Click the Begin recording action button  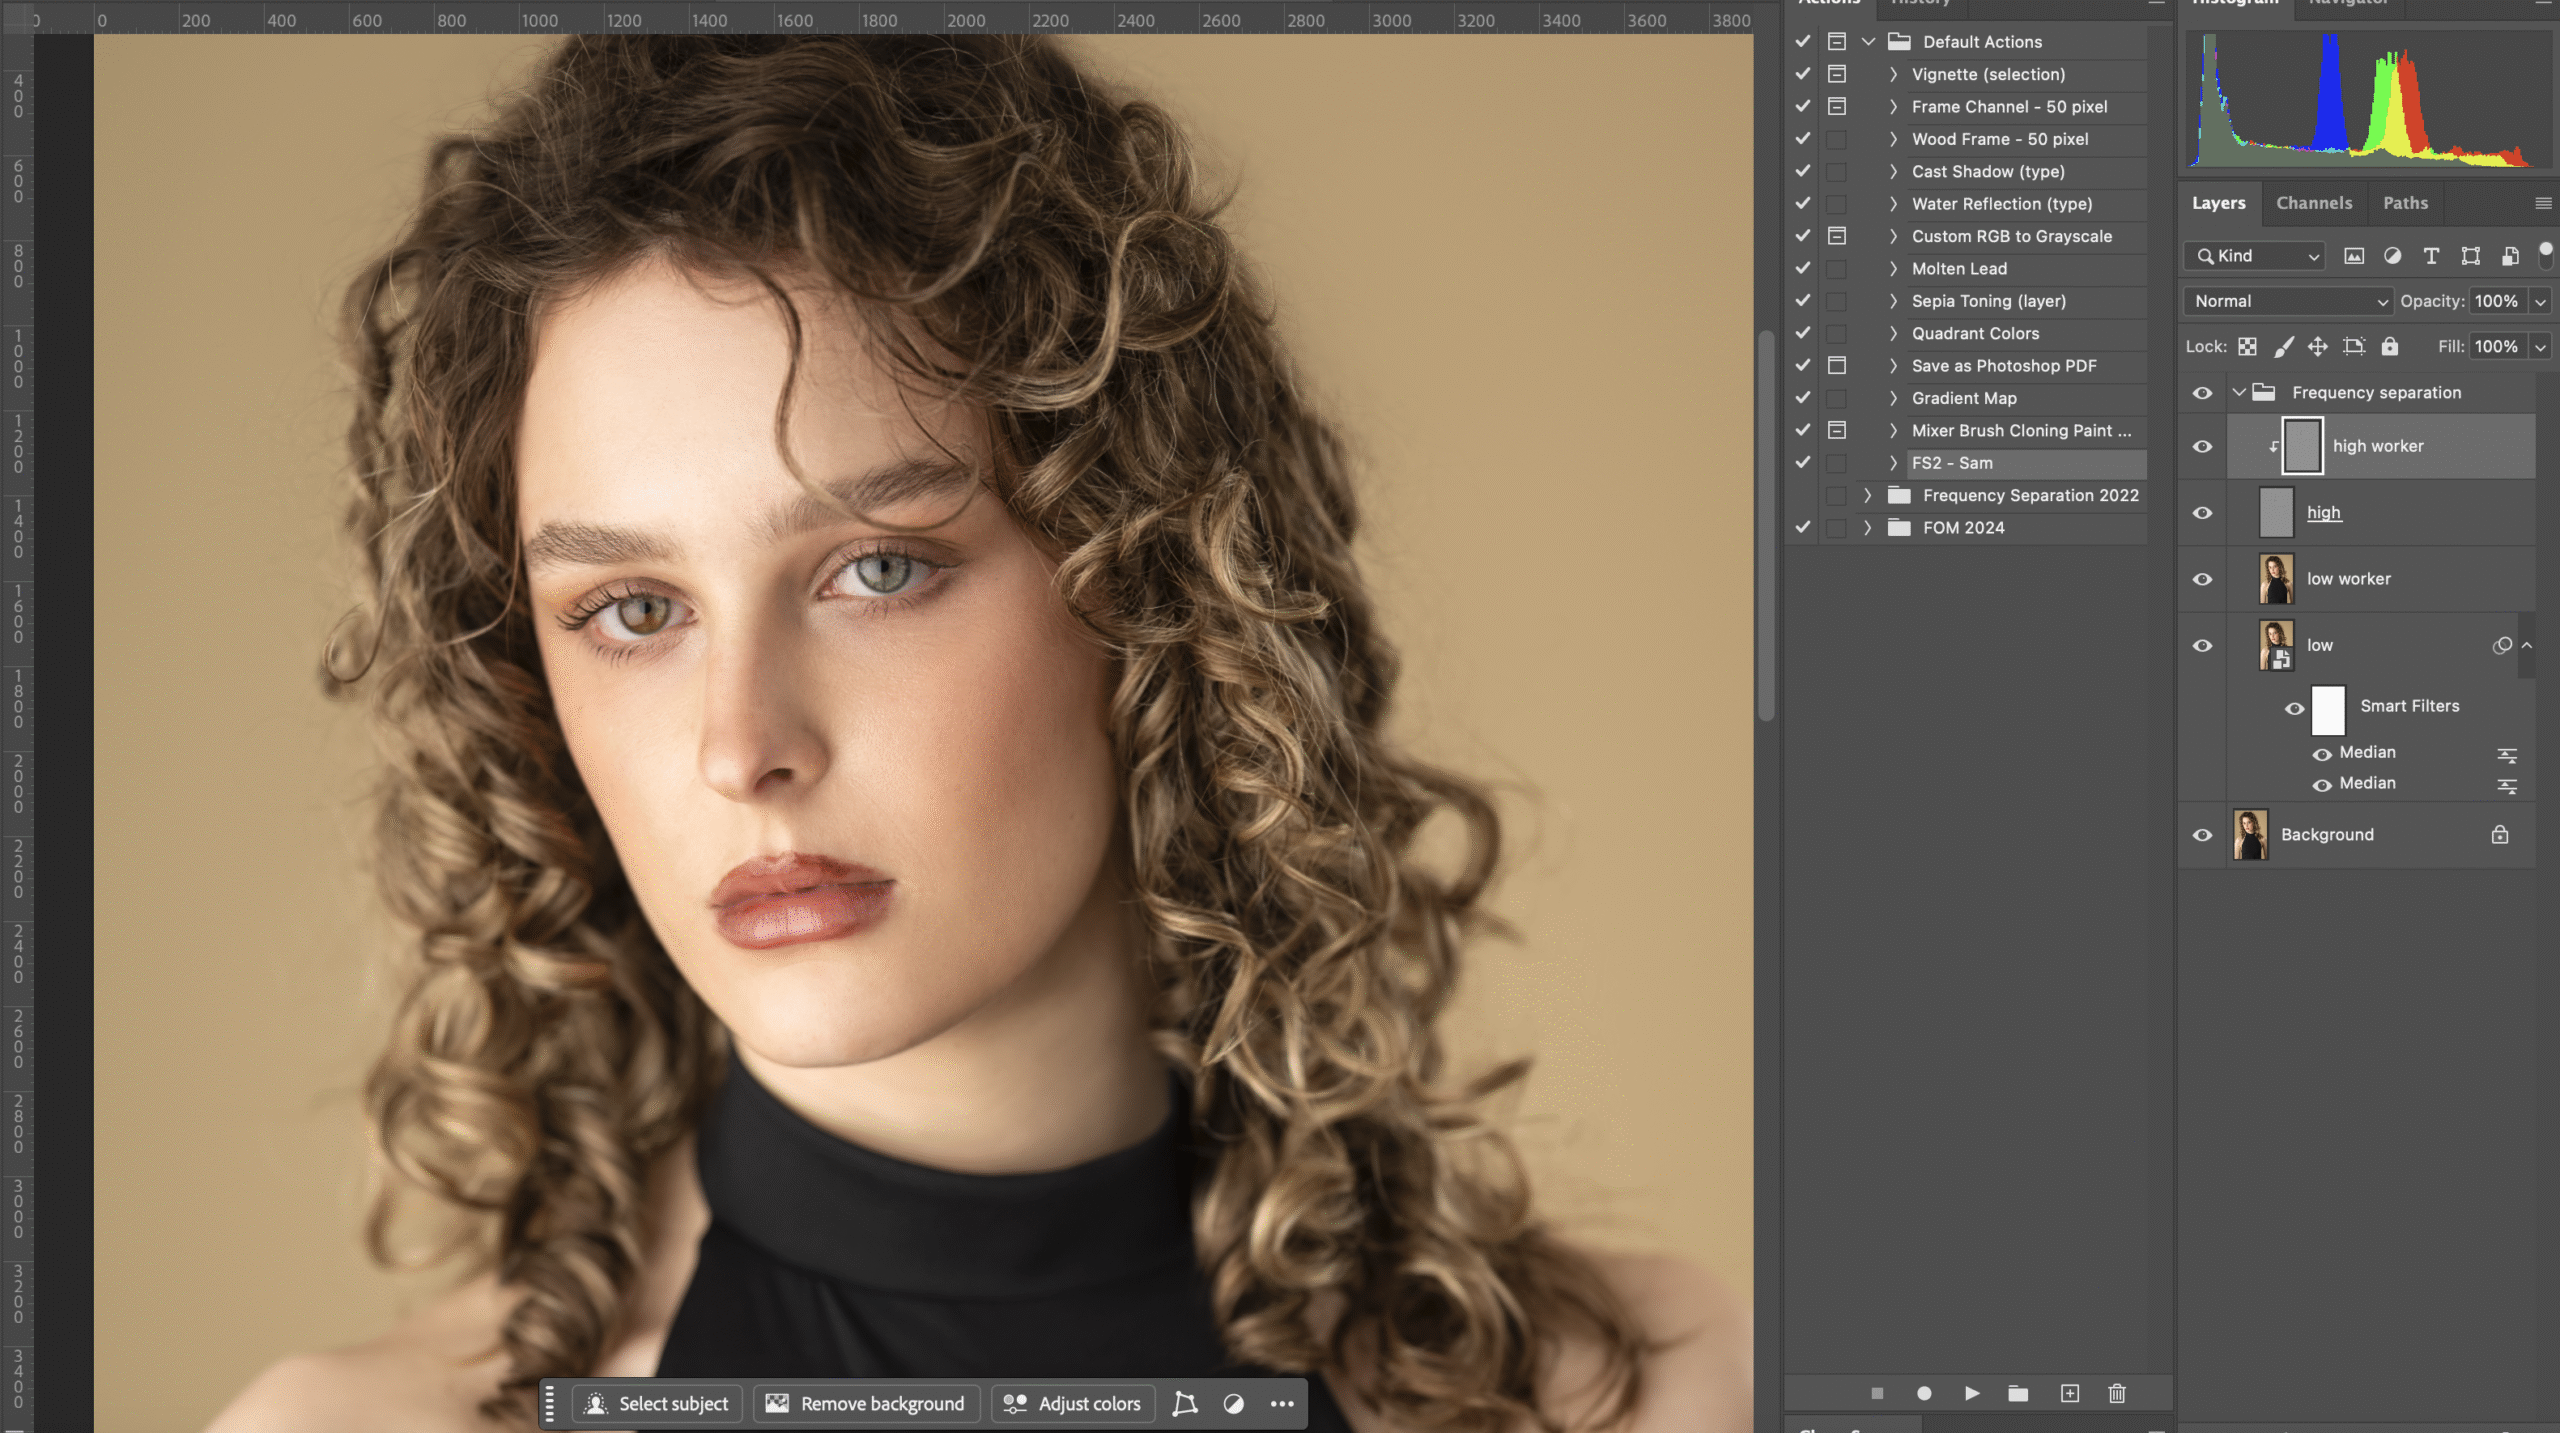pyautogui.click(x=1924, y=1393)
